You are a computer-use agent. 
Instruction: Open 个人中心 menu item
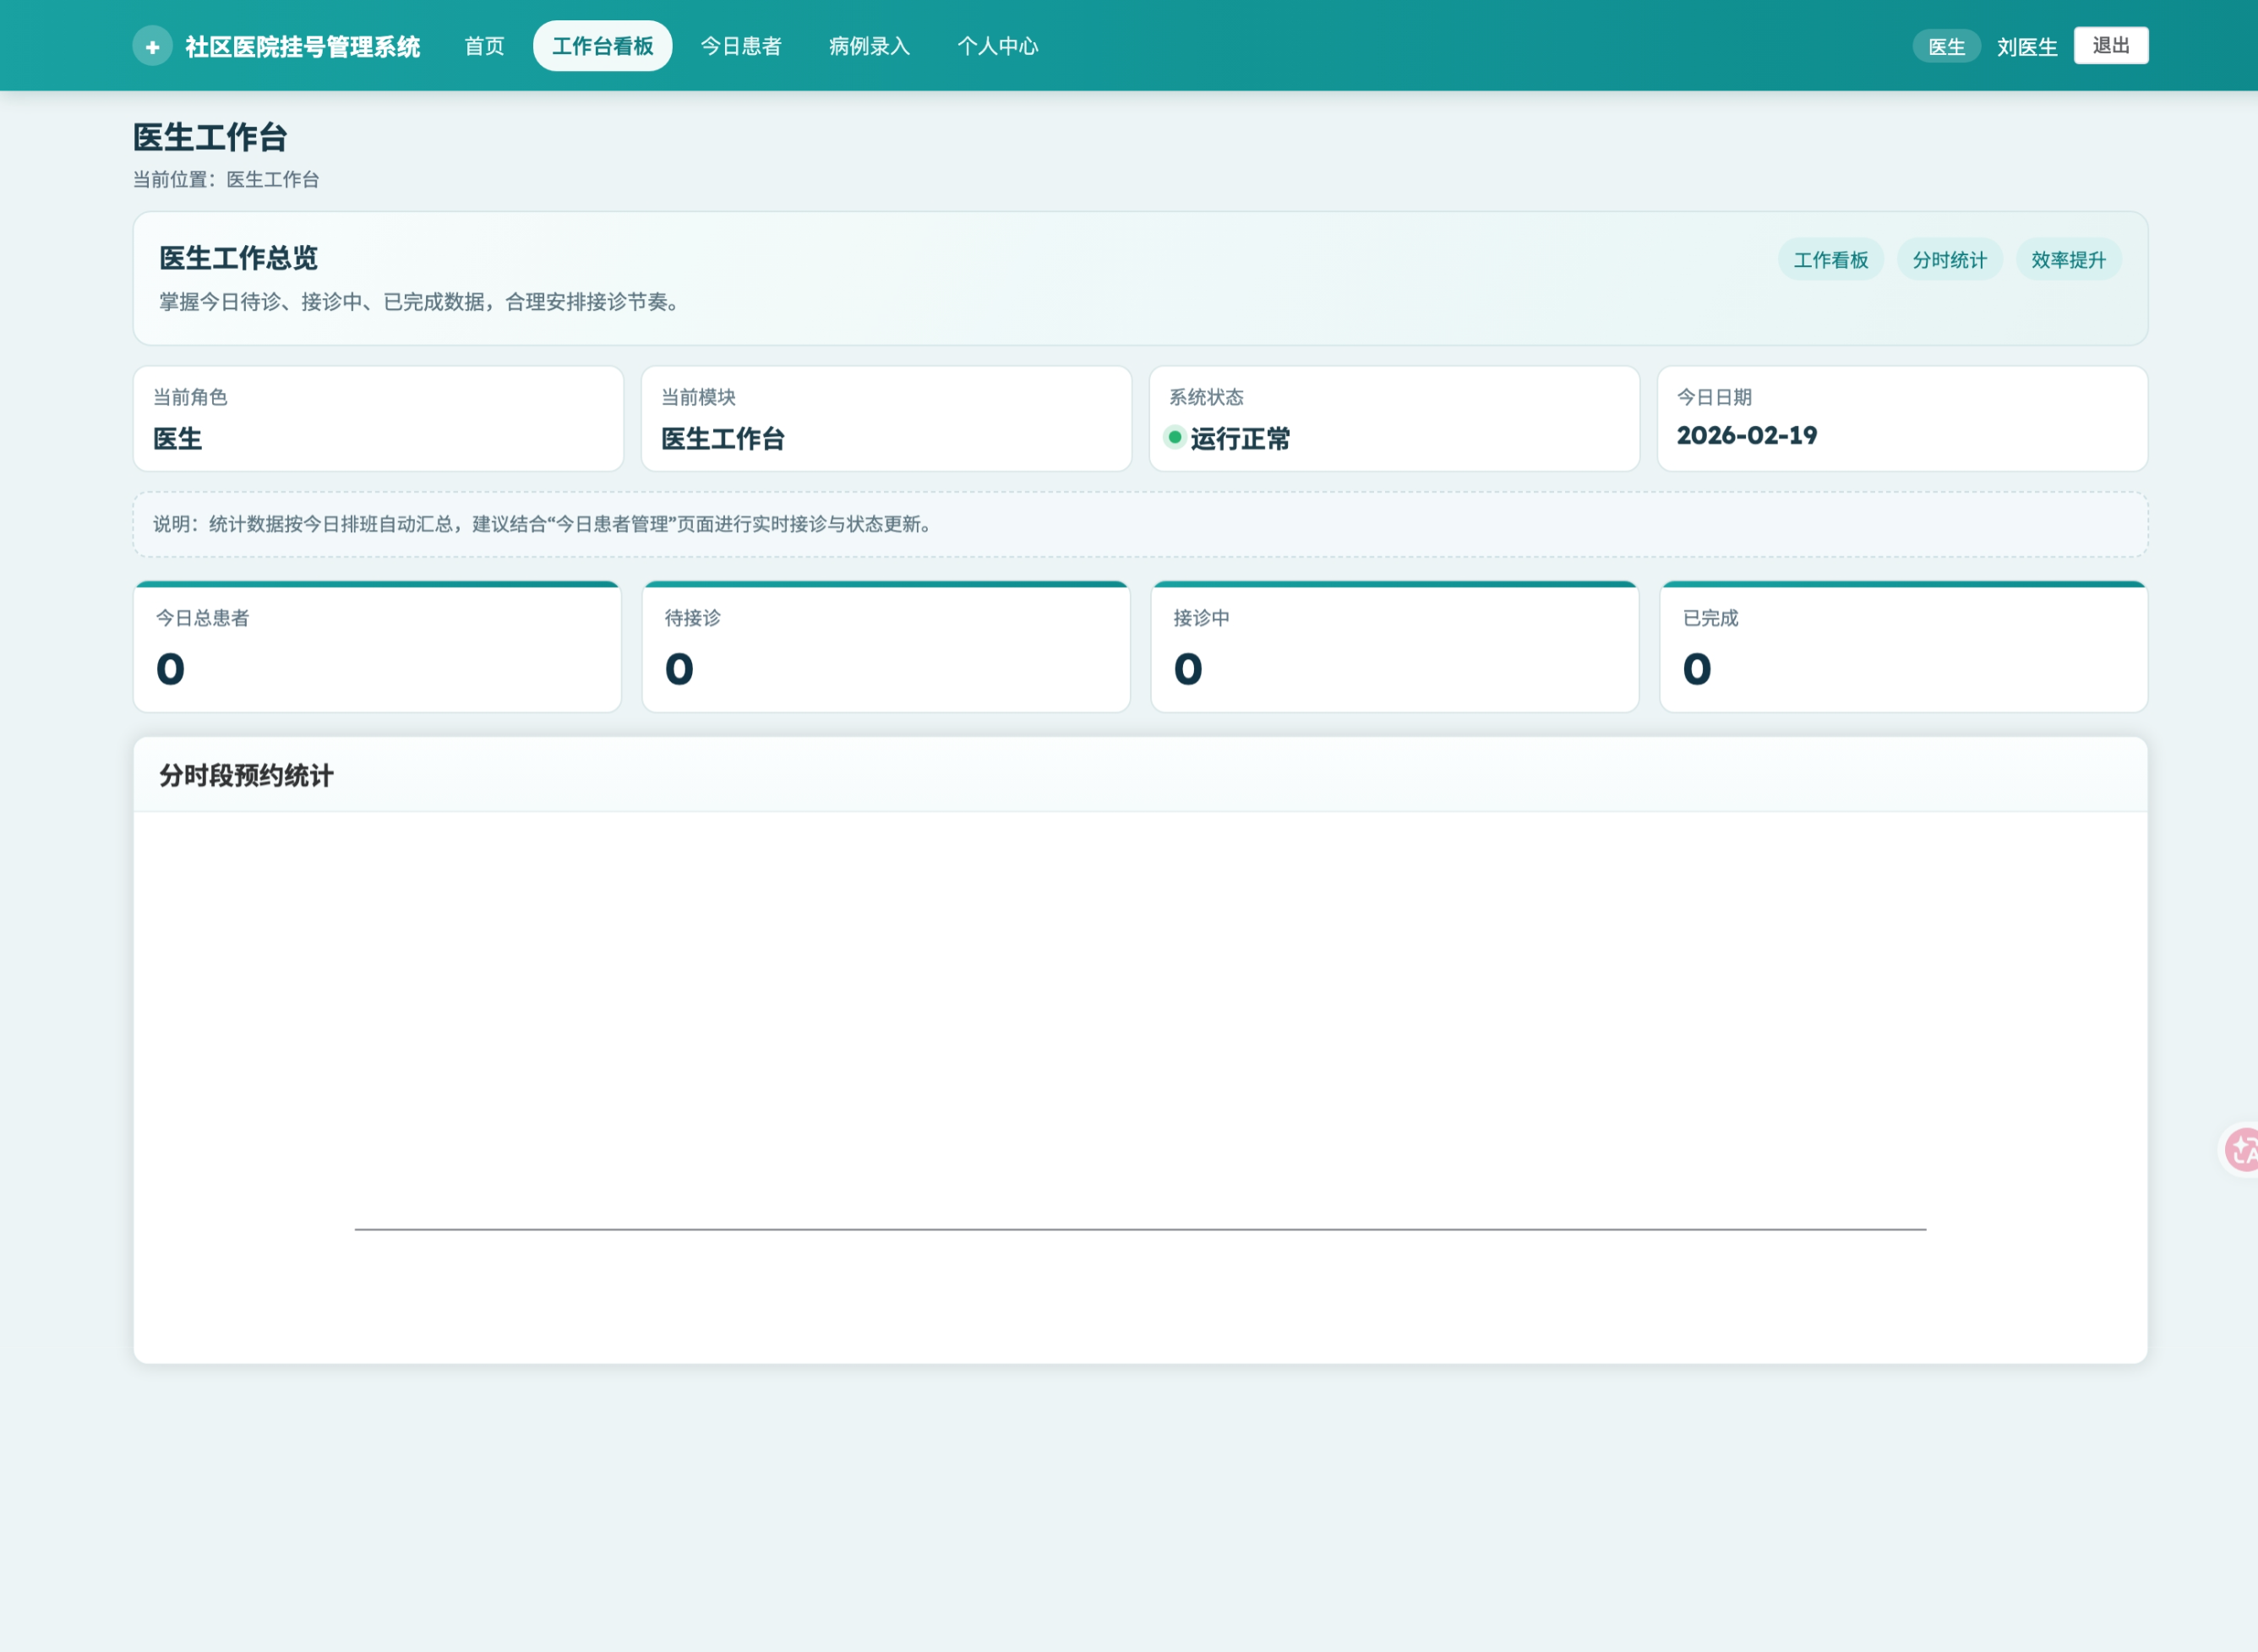point(997,46)
